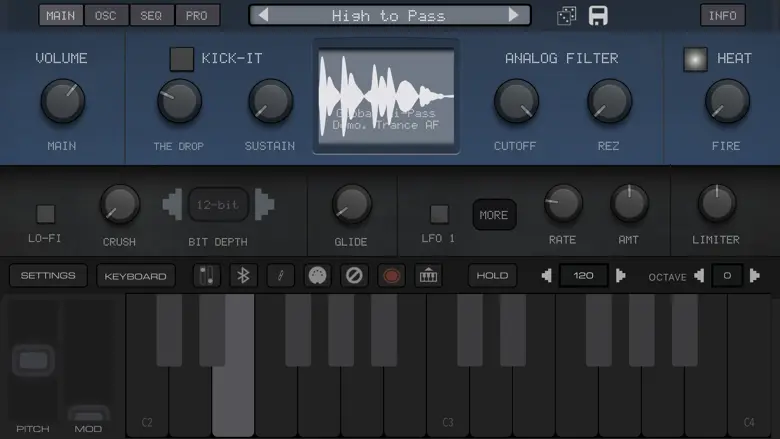Enable the LFO 1 checkbox

(x=438, y=213)
